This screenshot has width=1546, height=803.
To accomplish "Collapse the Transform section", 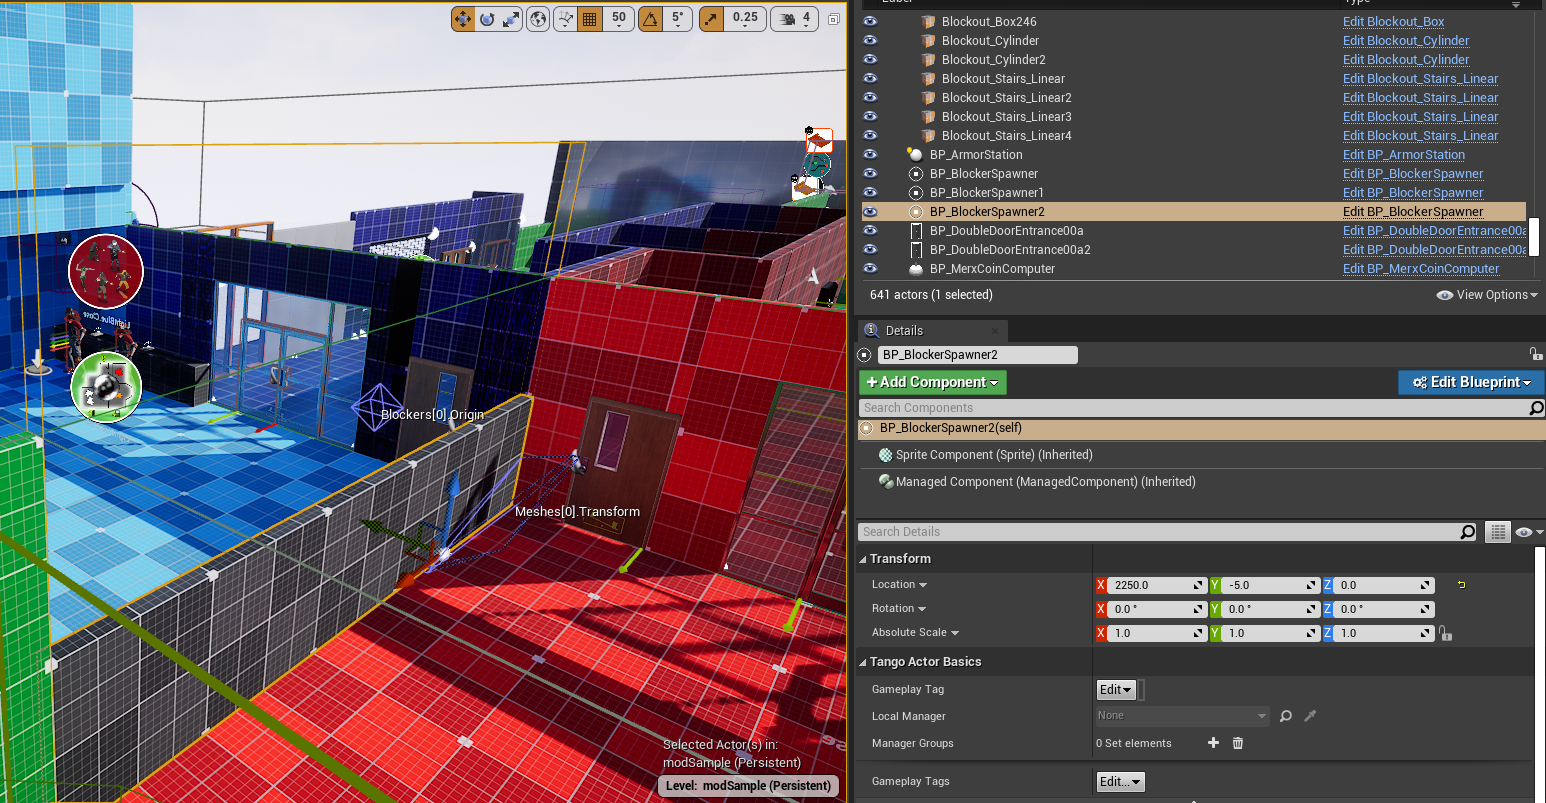I will point(864,559).
